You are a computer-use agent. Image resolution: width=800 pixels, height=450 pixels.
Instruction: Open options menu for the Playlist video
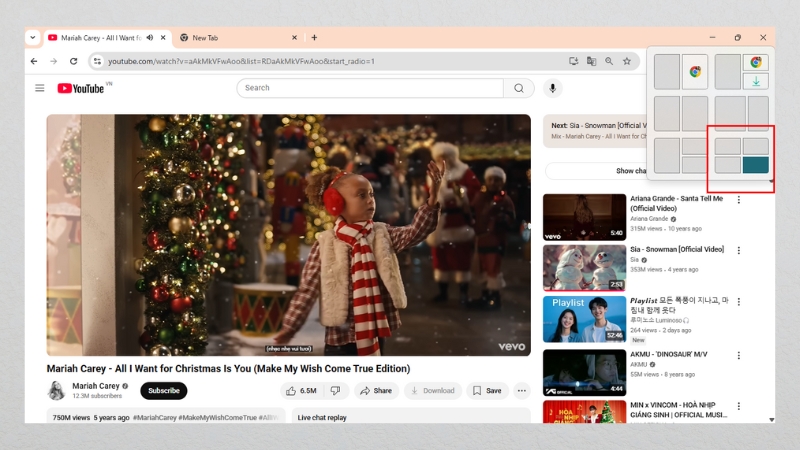(739, 302)
